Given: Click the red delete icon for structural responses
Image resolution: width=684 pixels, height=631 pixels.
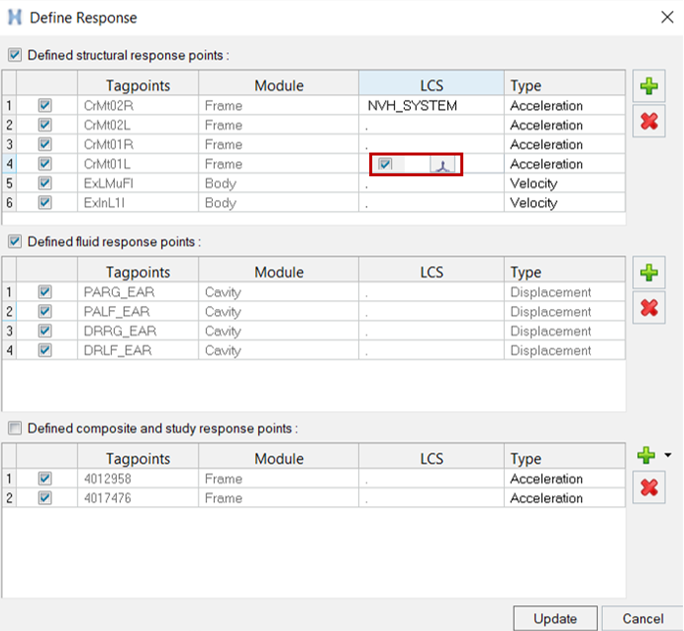Looking at the screenshot, I should point(649,121).
